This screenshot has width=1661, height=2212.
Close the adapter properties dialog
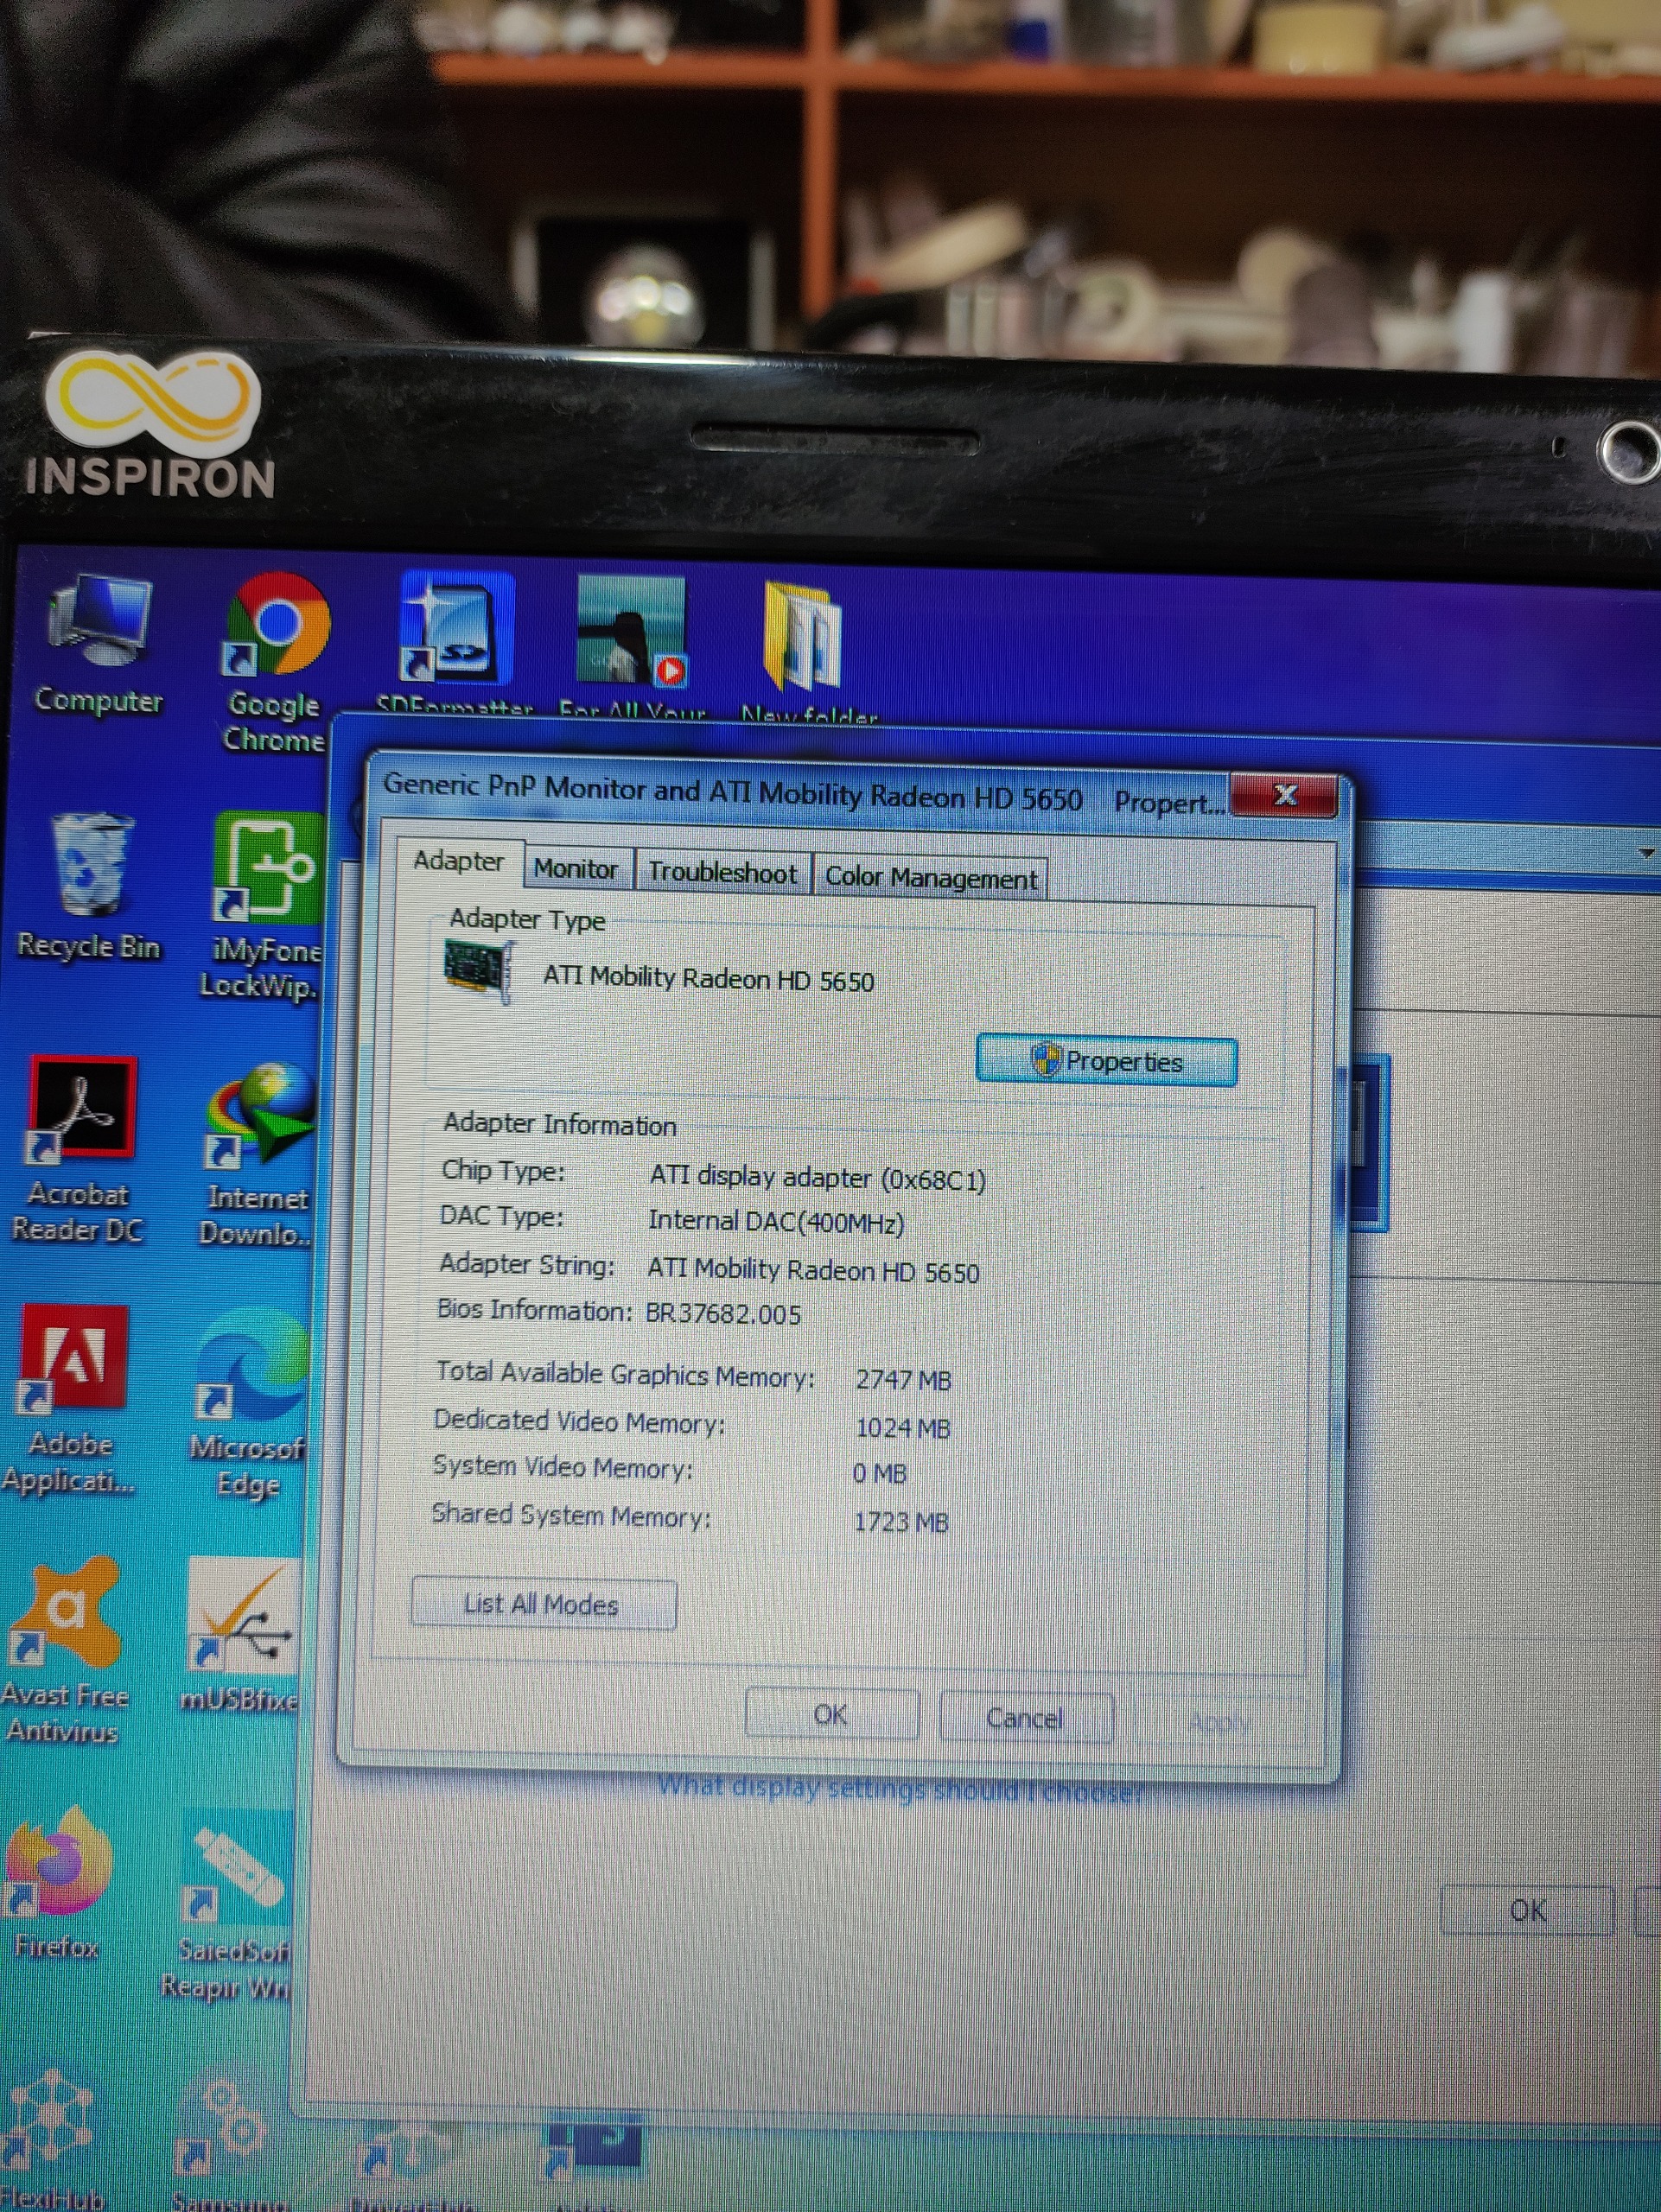(x=1284, y=796)
